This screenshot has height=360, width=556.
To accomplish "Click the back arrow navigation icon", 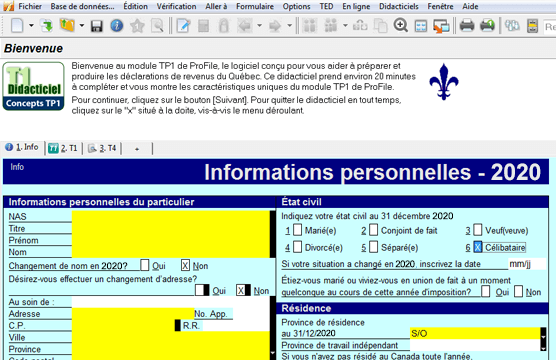I will click(245, 26).
